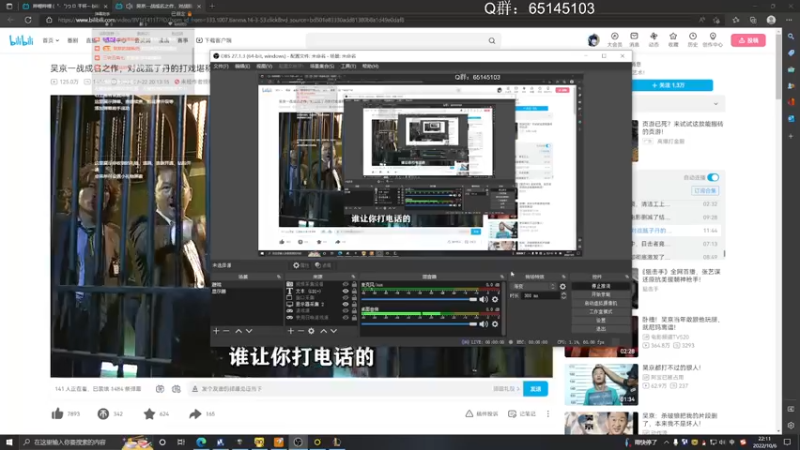Open Help menu in OBS

tap(370, 66)
